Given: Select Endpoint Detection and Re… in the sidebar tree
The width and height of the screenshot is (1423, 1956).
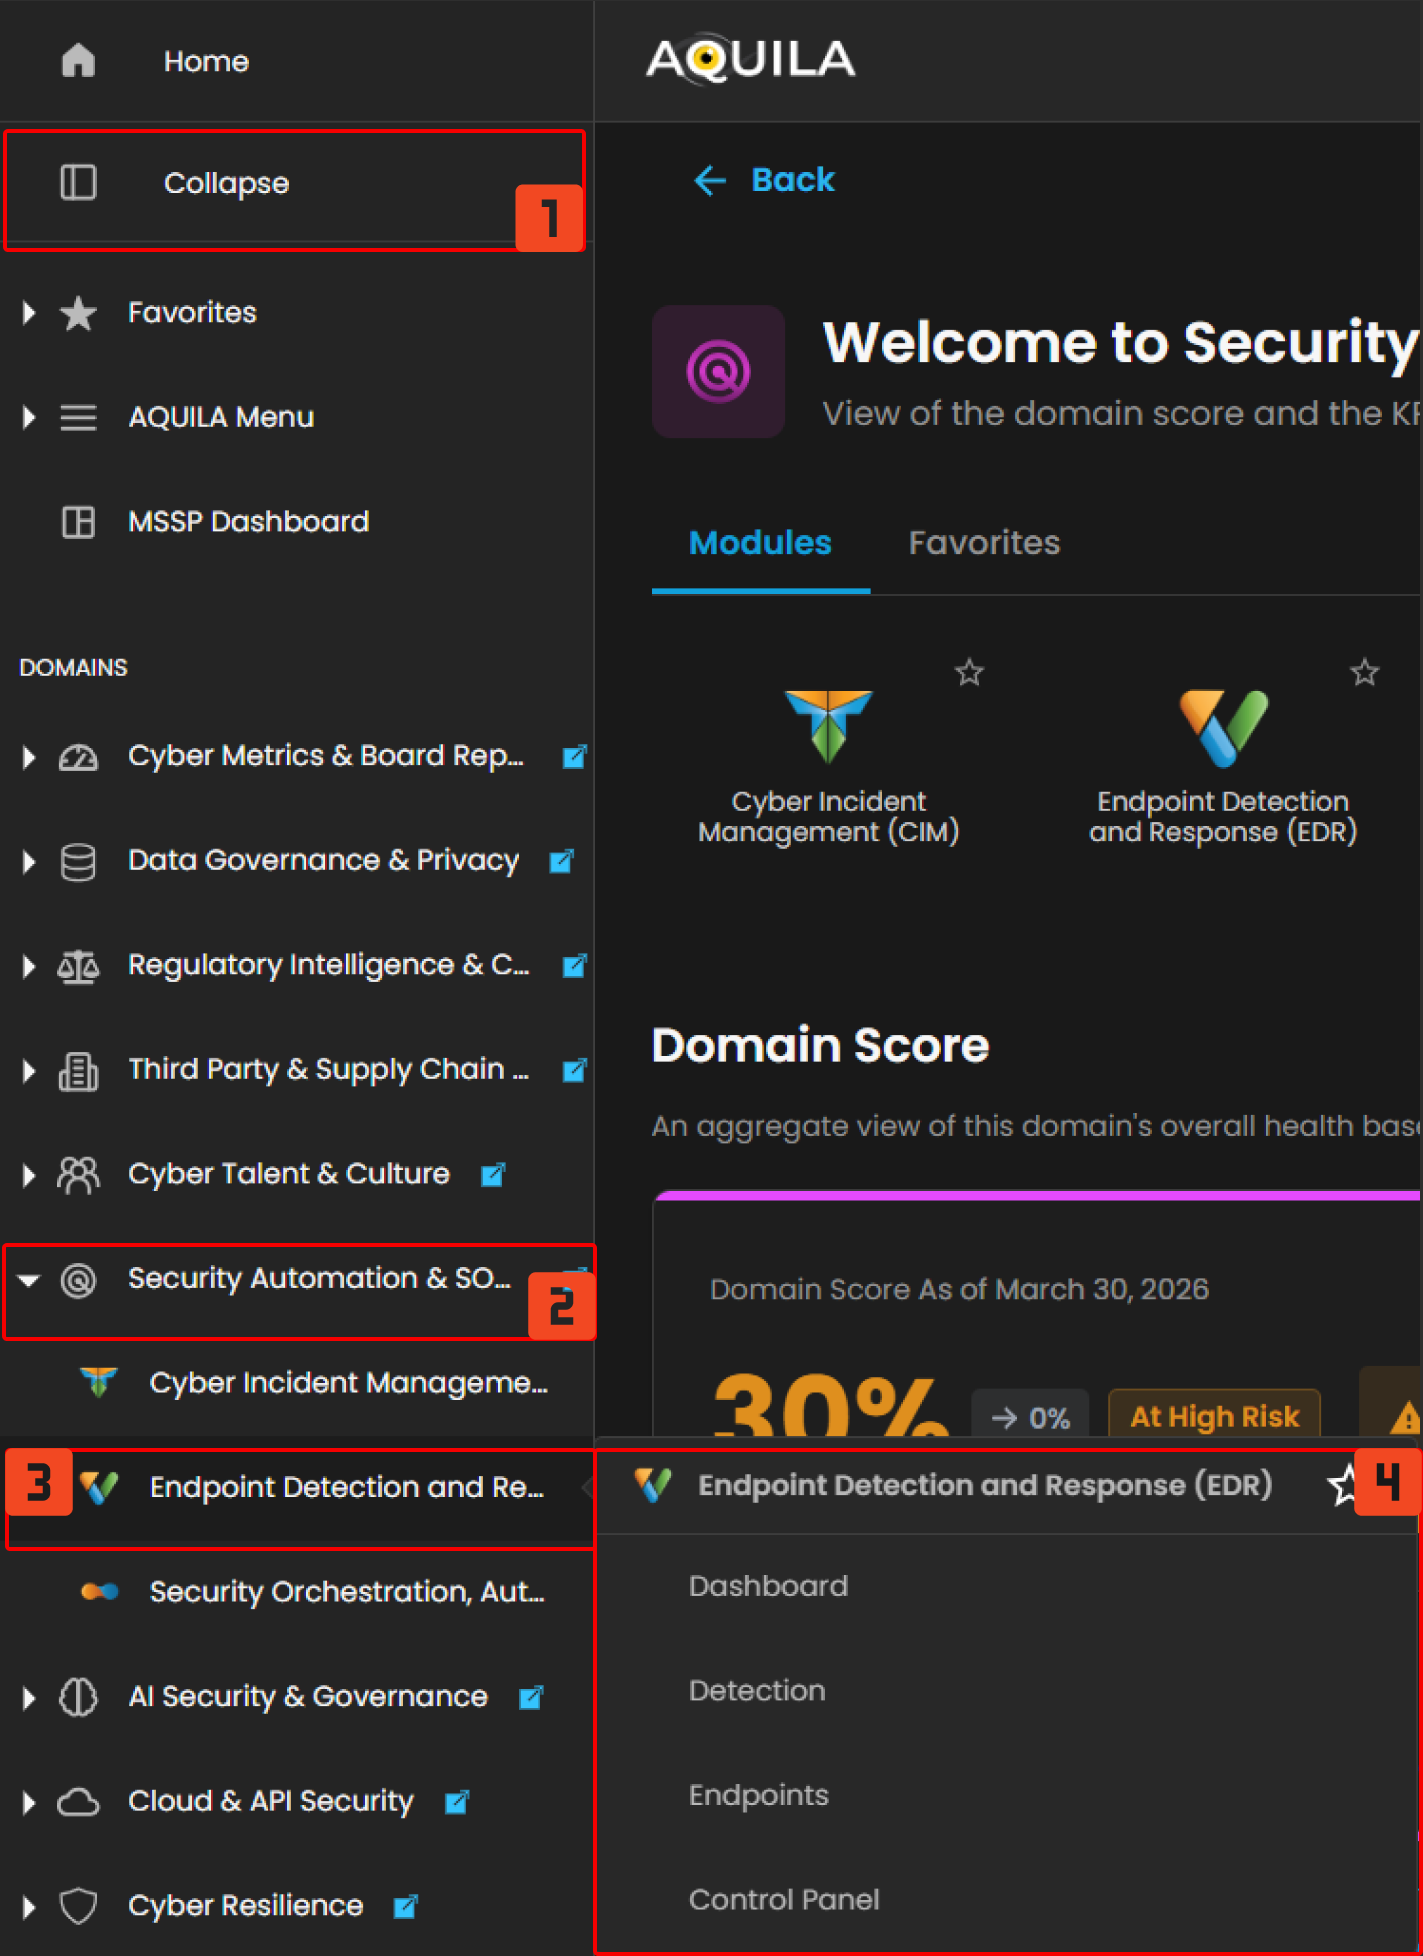Looking at the screenshot, I should pos(347,1488).
